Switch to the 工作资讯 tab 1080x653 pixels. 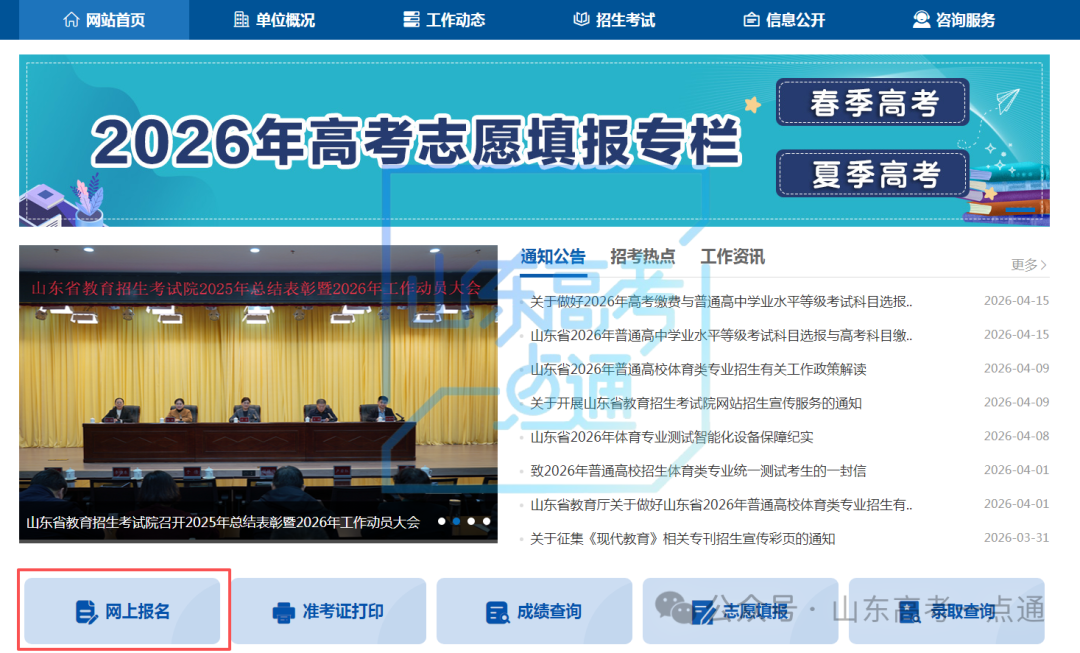[733, 256]
